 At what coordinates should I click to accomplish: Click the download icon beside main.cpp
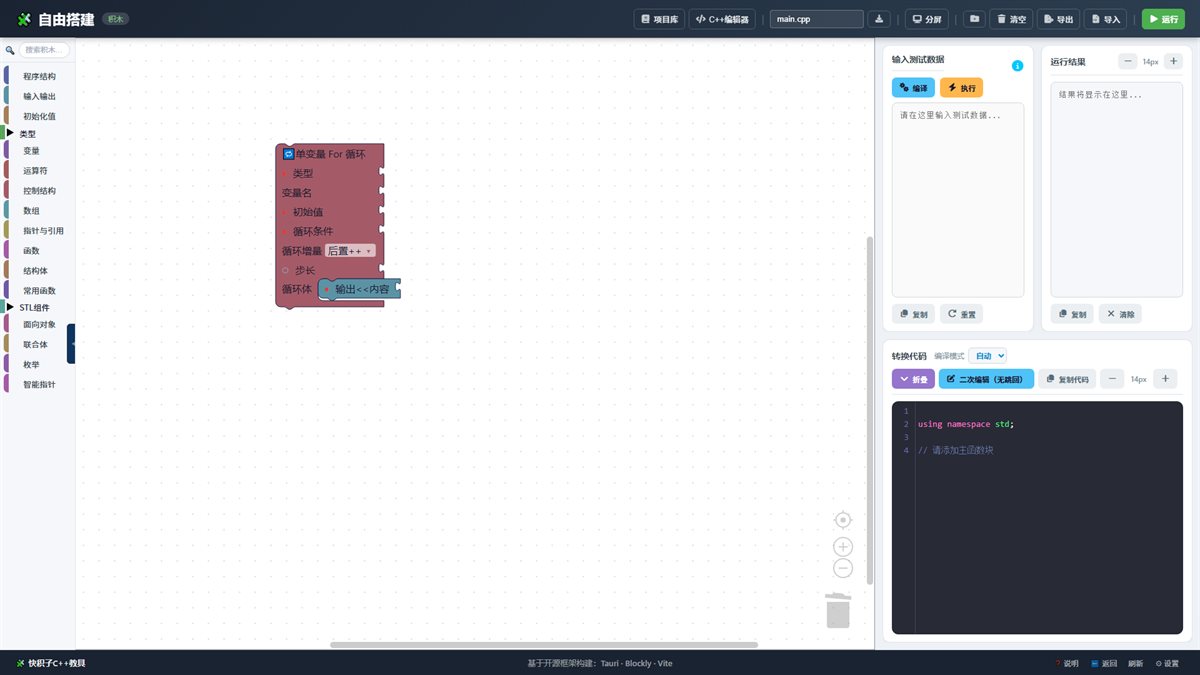tap(880, 19)
